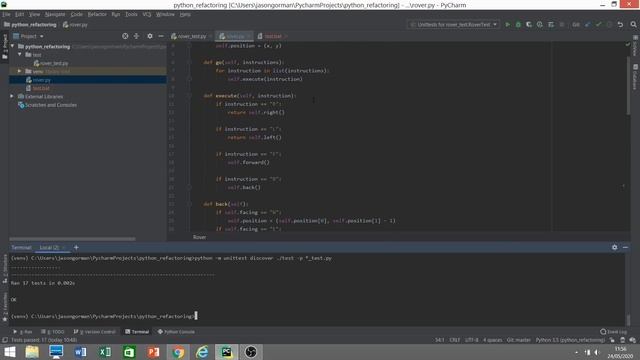Open the File menu
This screenshot has width=640, height=360.
[6, 14]
